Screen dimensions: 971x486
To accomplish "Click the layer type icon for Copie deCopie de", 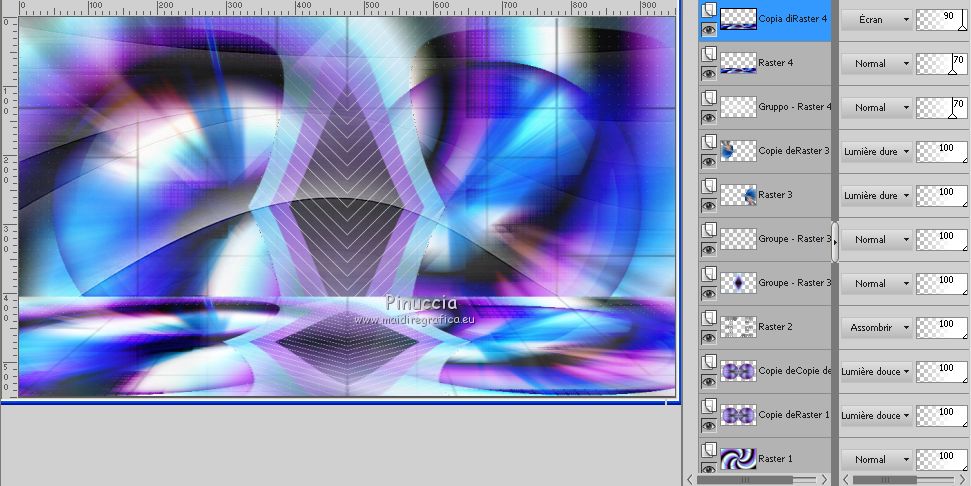I will pyautogui.click(x=709, y=362).
